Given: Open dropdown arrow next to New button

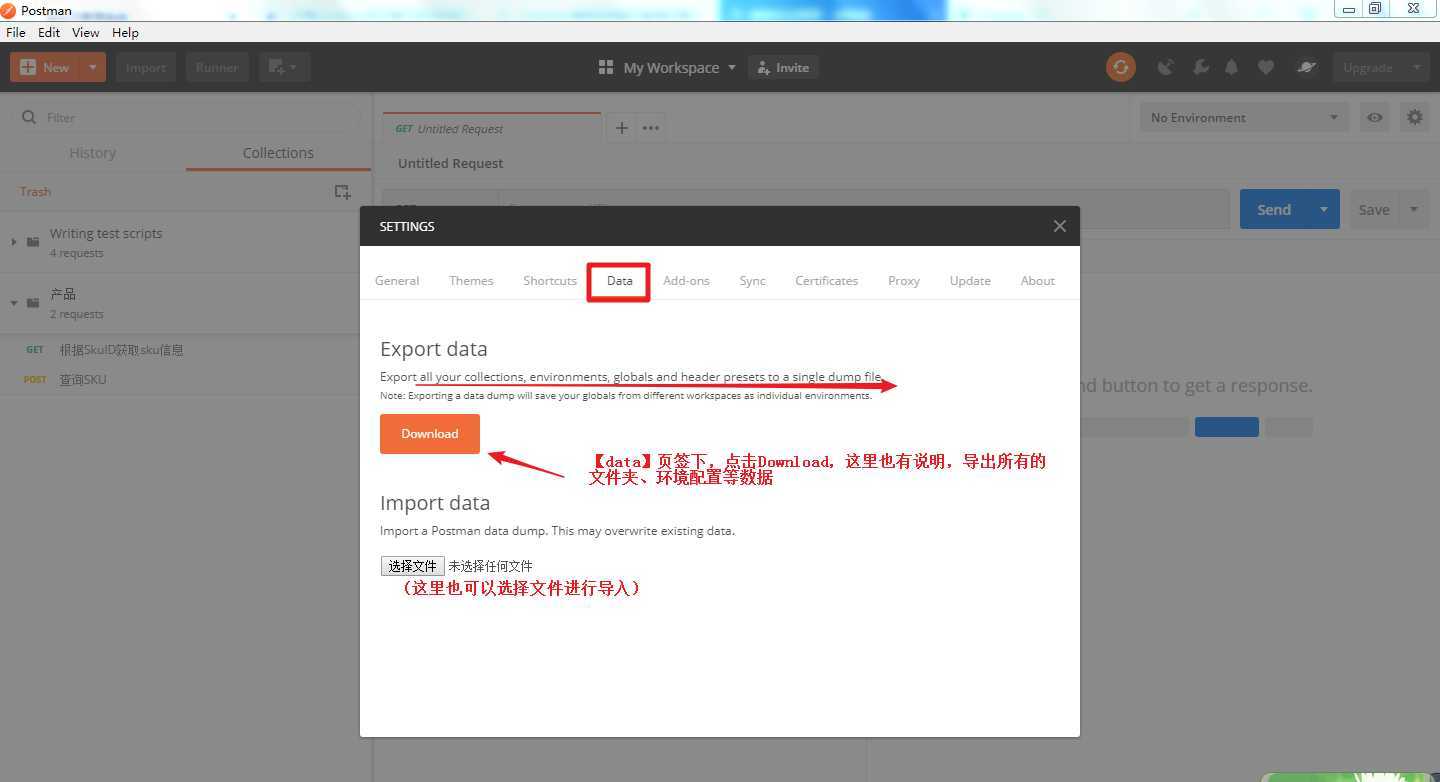Looking at the screenshot, I should 92,67.
